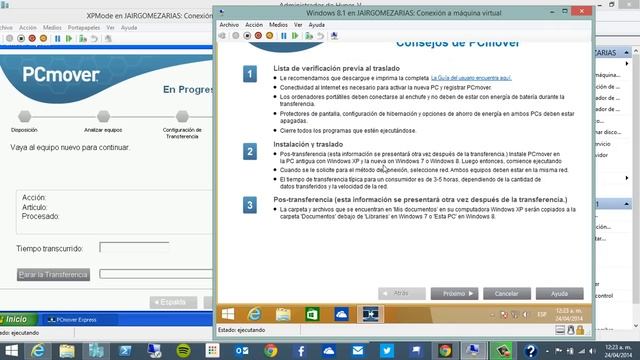640x360 pixels.
Task: Click transfer progress bar in XPMode PCmover
Action: (156, 273)
